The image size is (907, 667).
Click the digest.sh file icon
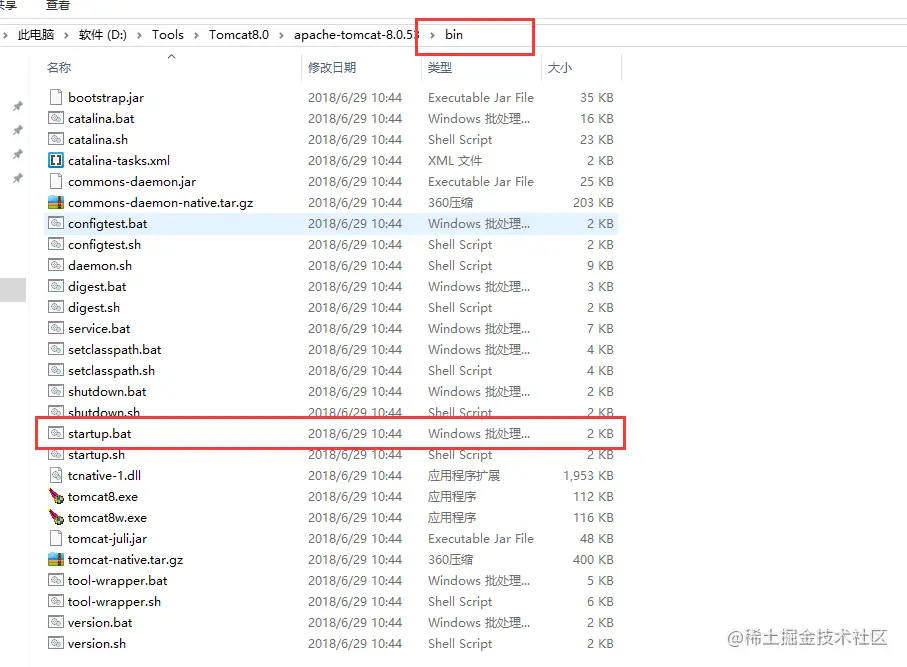(56, 307)
